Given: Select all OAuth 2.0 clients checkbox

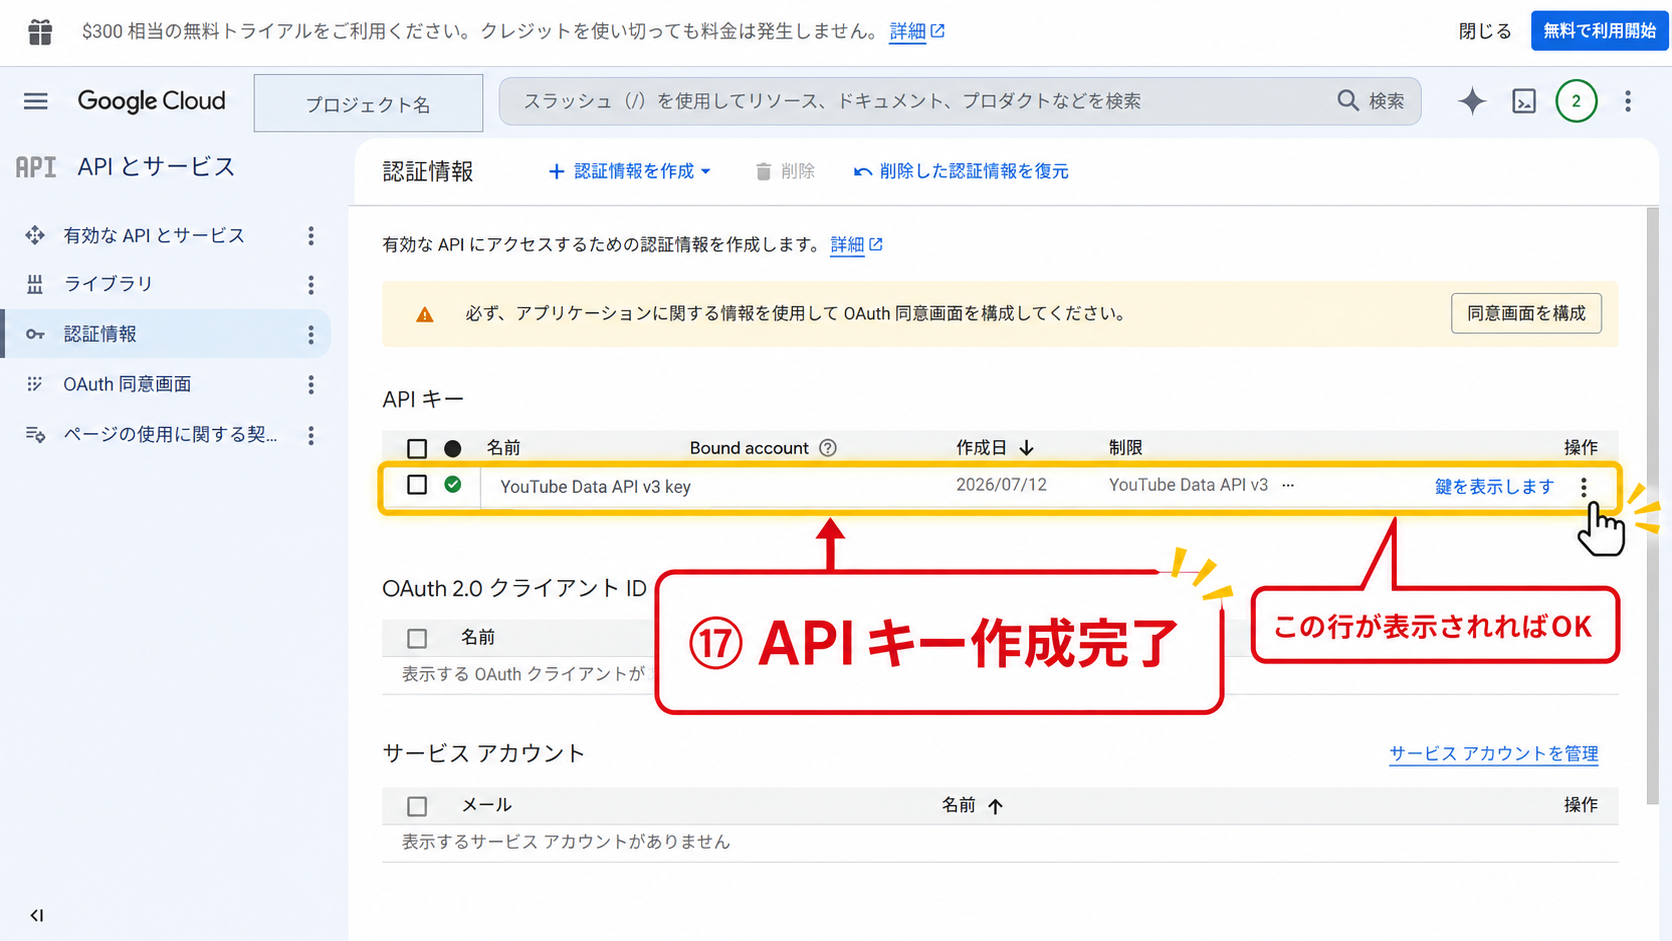Looking at the screenshot, I should 417,638.
